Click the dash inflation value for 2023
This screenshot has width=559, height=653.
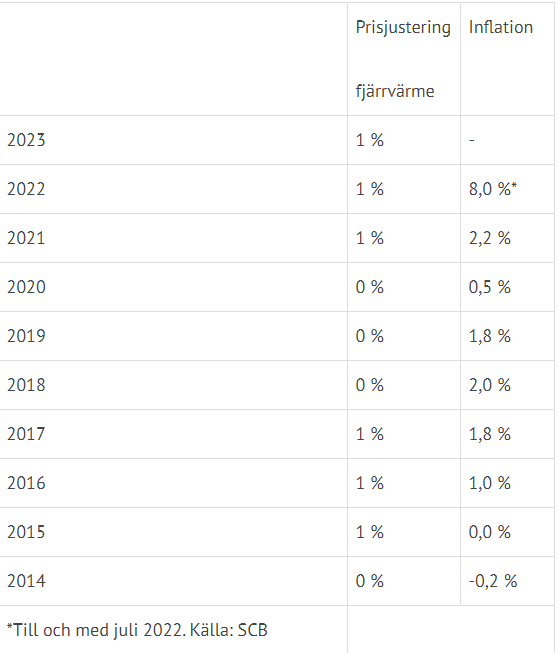(472, 140)
